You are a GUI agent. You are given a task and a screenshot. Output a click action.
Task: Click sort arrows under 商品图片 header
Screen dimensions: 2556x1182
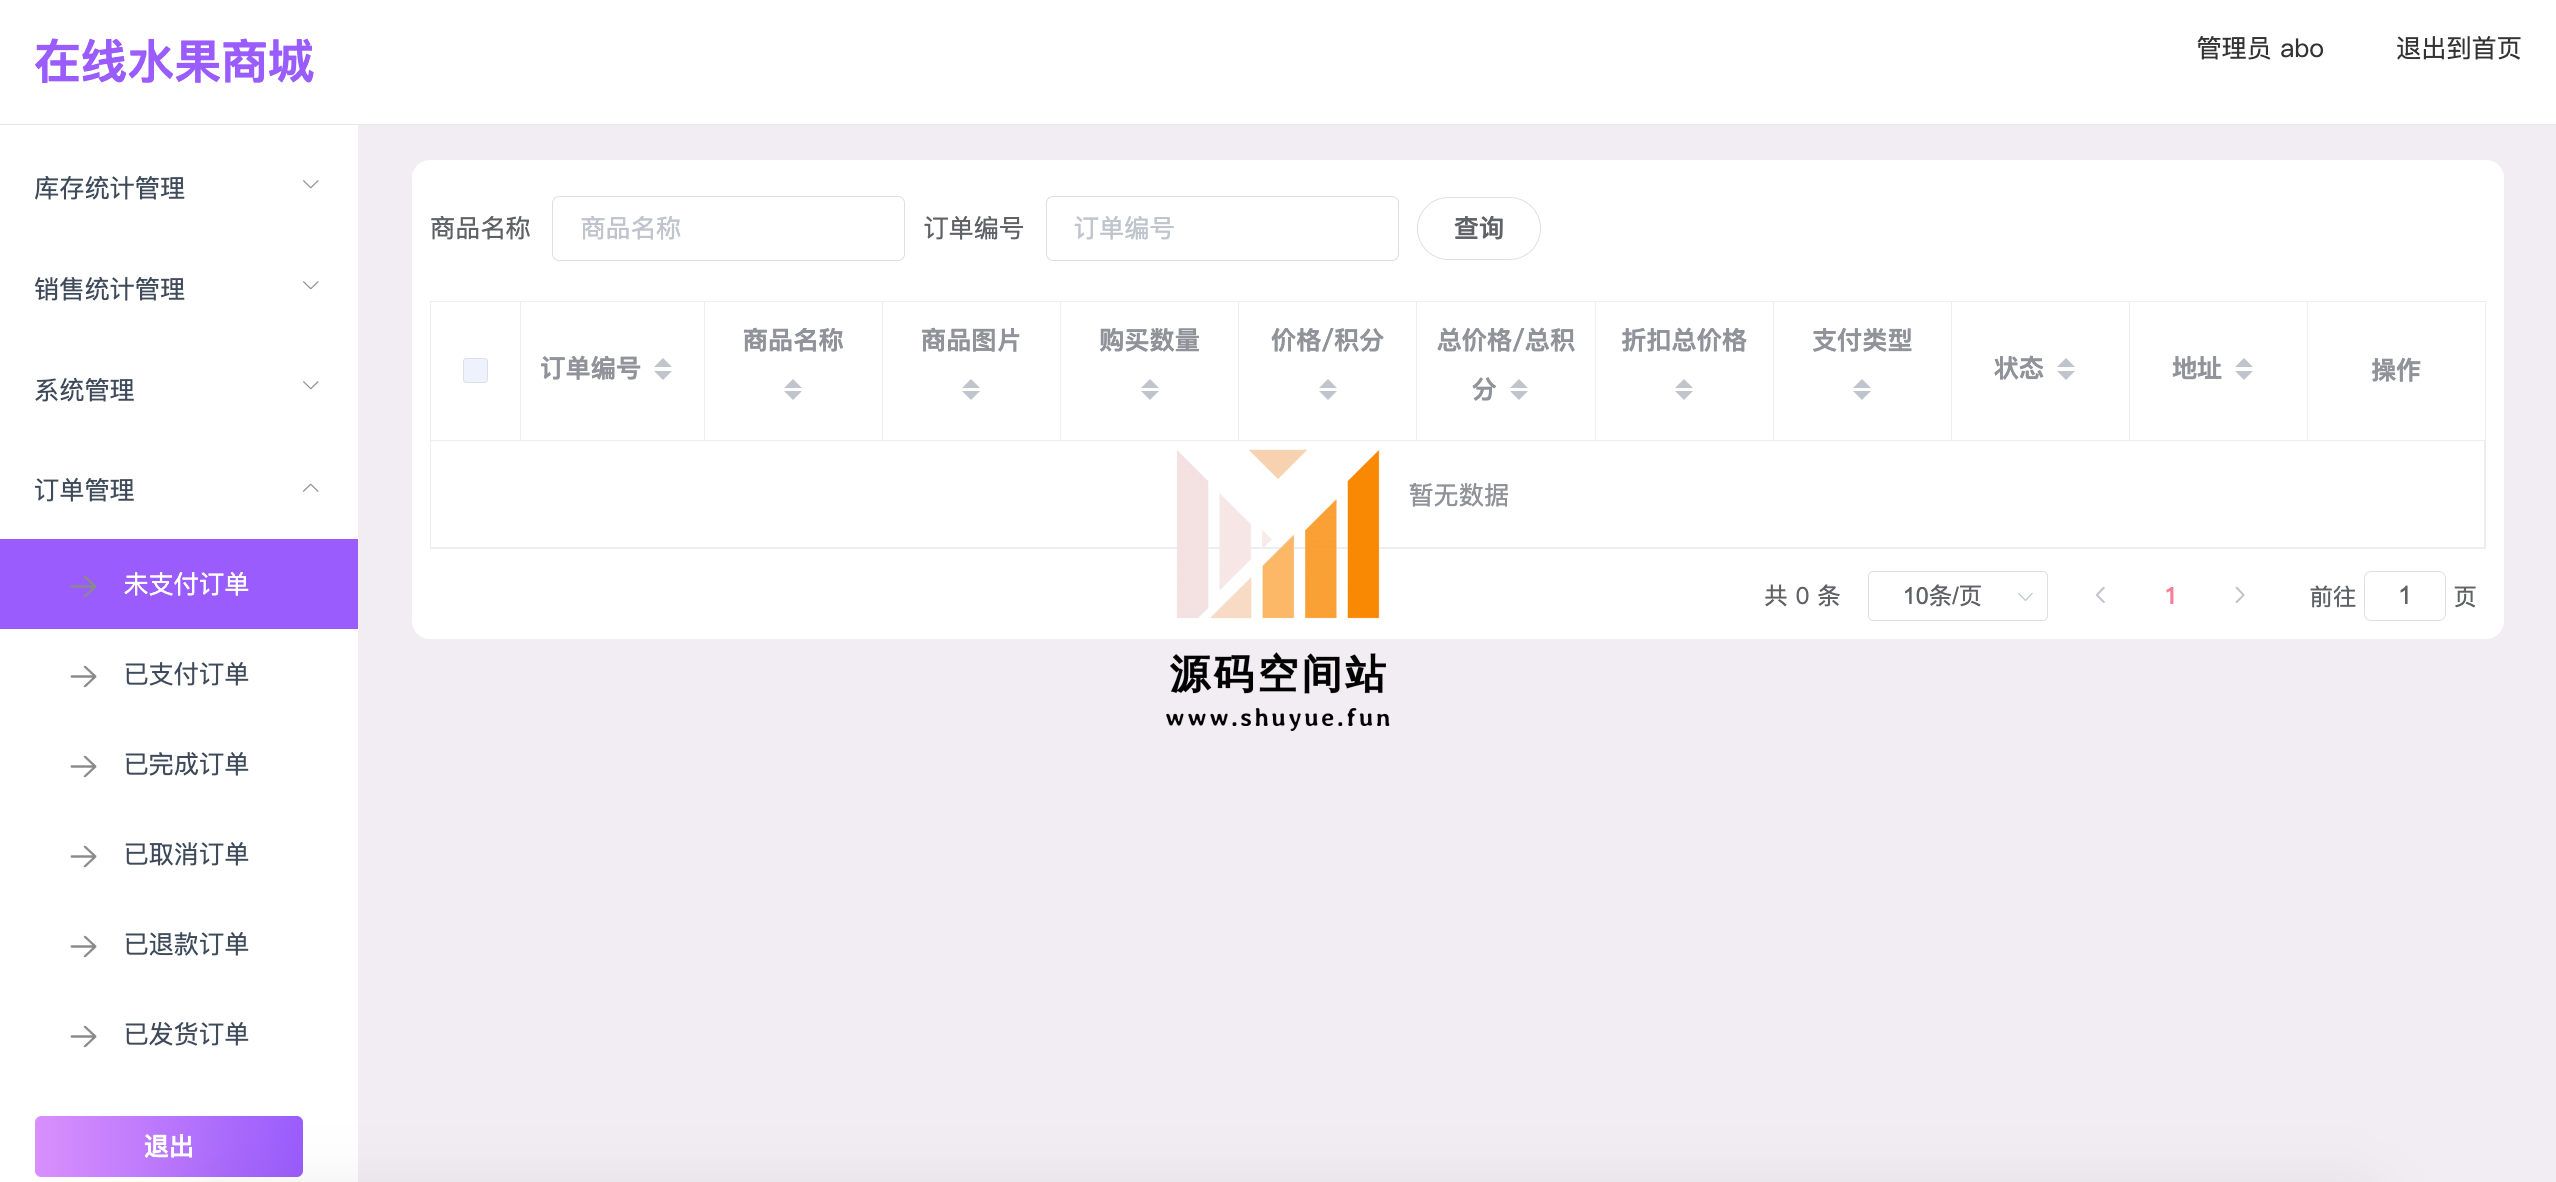click(x=971, y=390)
